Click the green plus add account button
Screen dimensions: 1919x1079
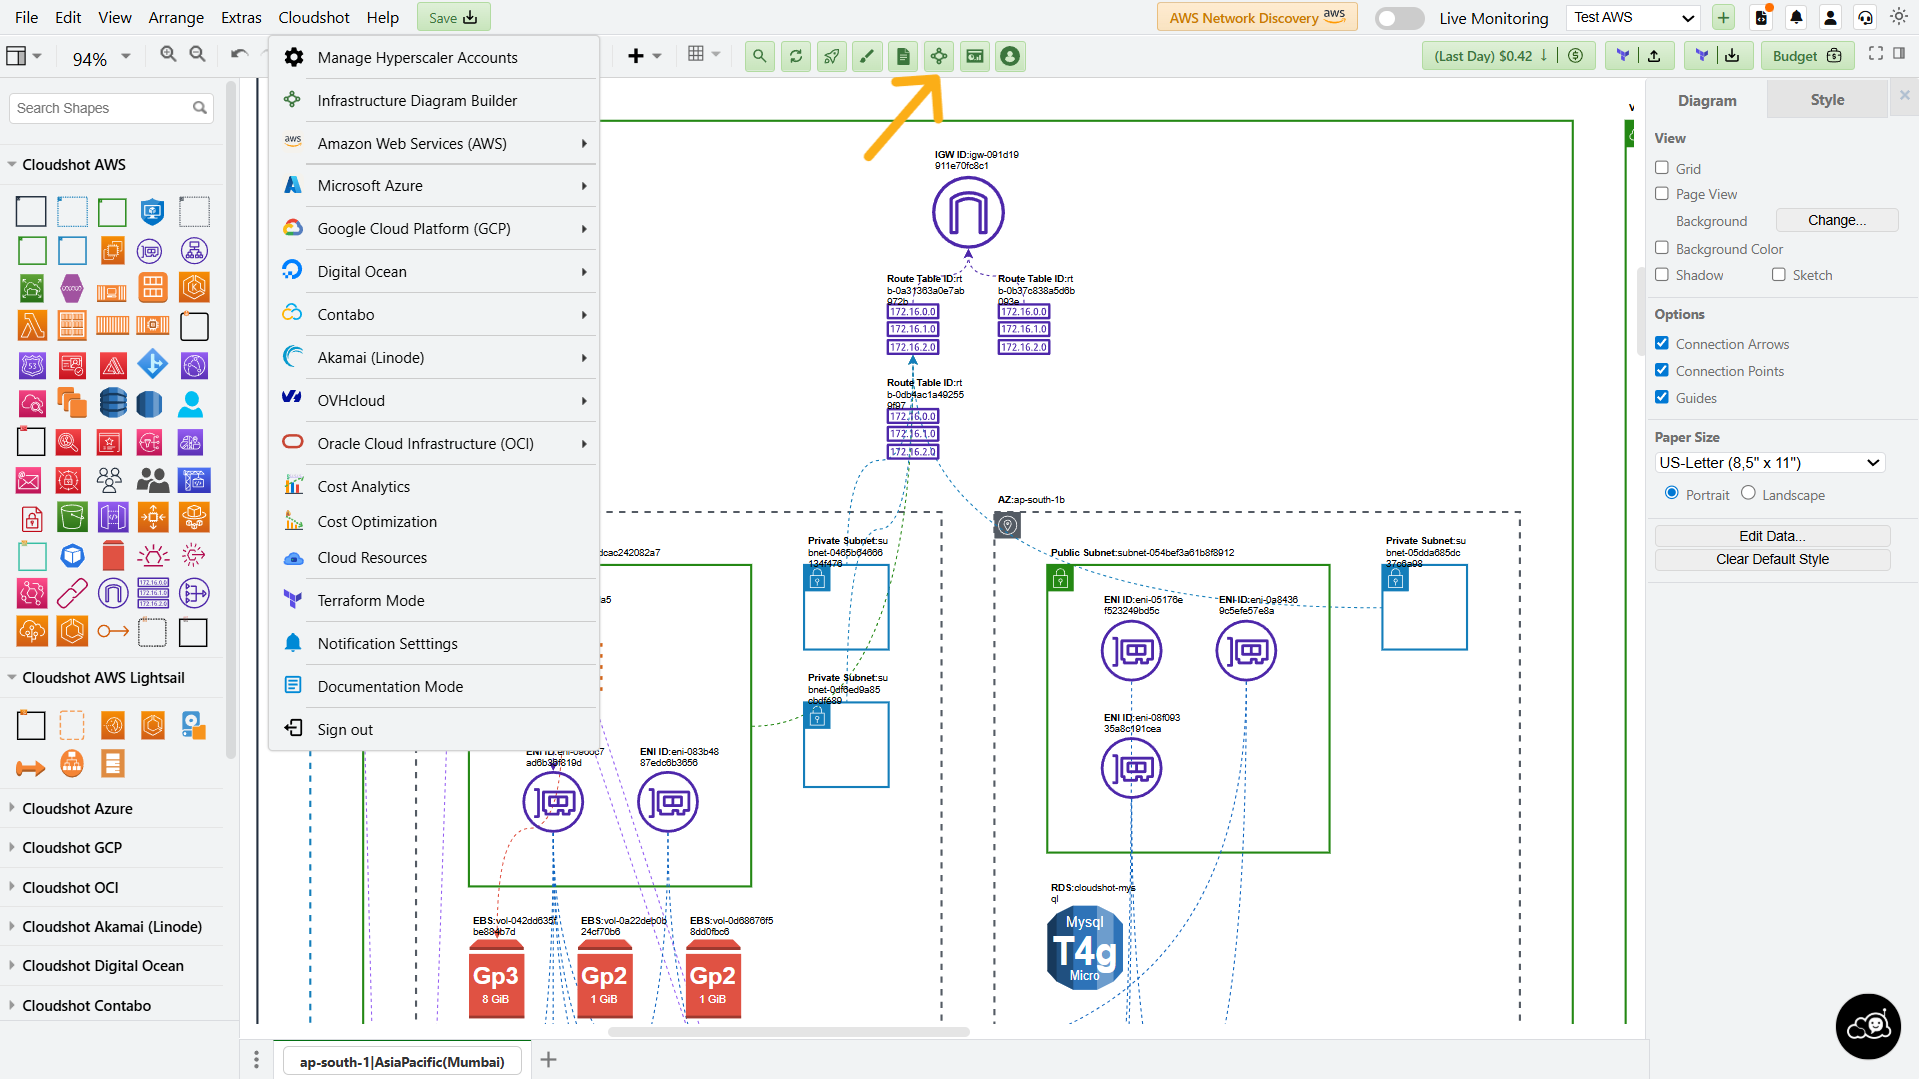[x=1723, y=17]
